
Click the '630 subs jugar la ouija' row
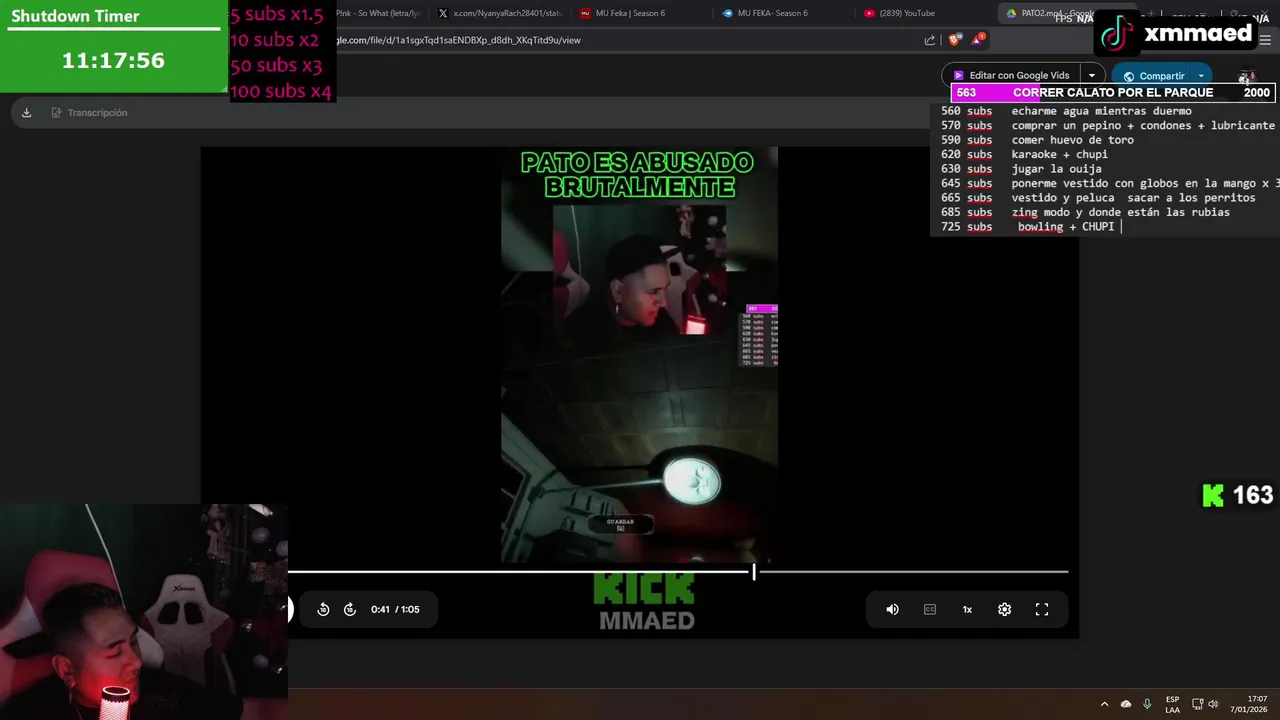pyautogui.click(x=1021, y=169)
